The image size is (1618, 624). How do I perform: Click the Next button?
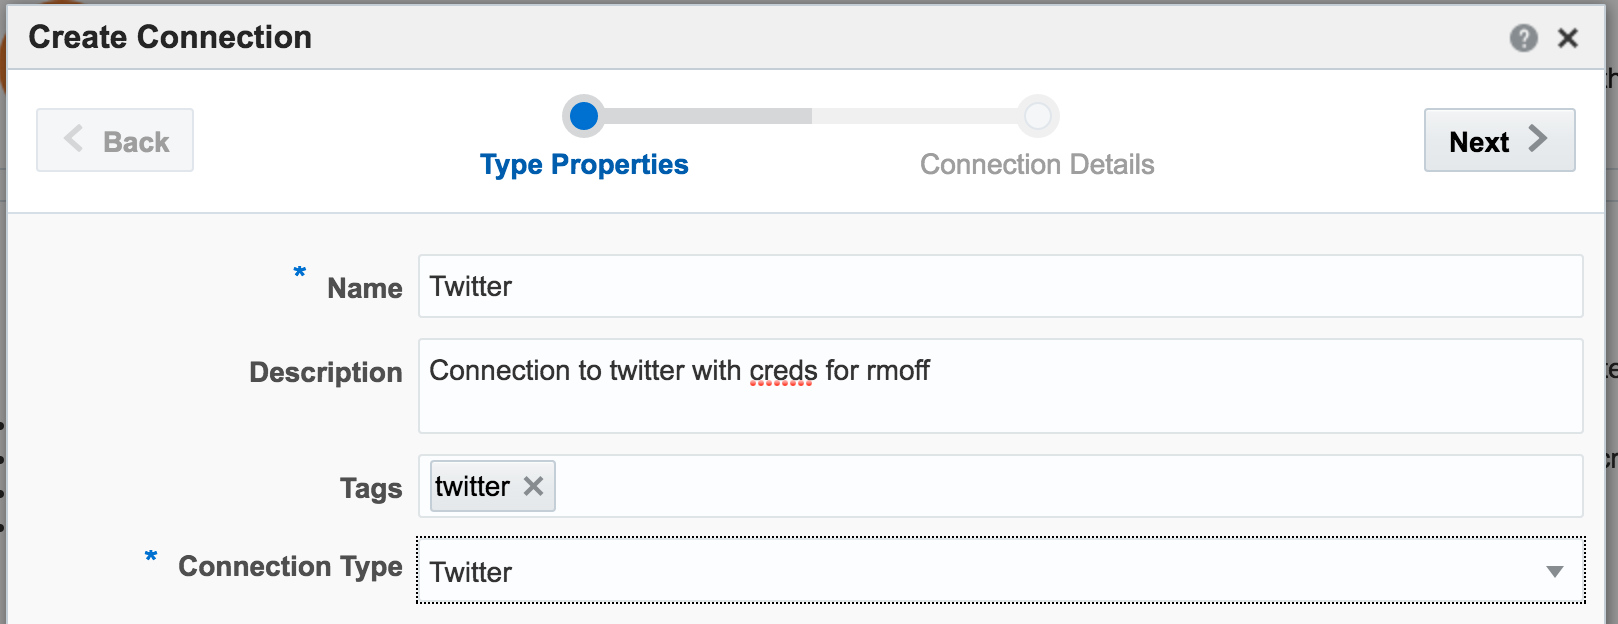(x=1498, y=140)
